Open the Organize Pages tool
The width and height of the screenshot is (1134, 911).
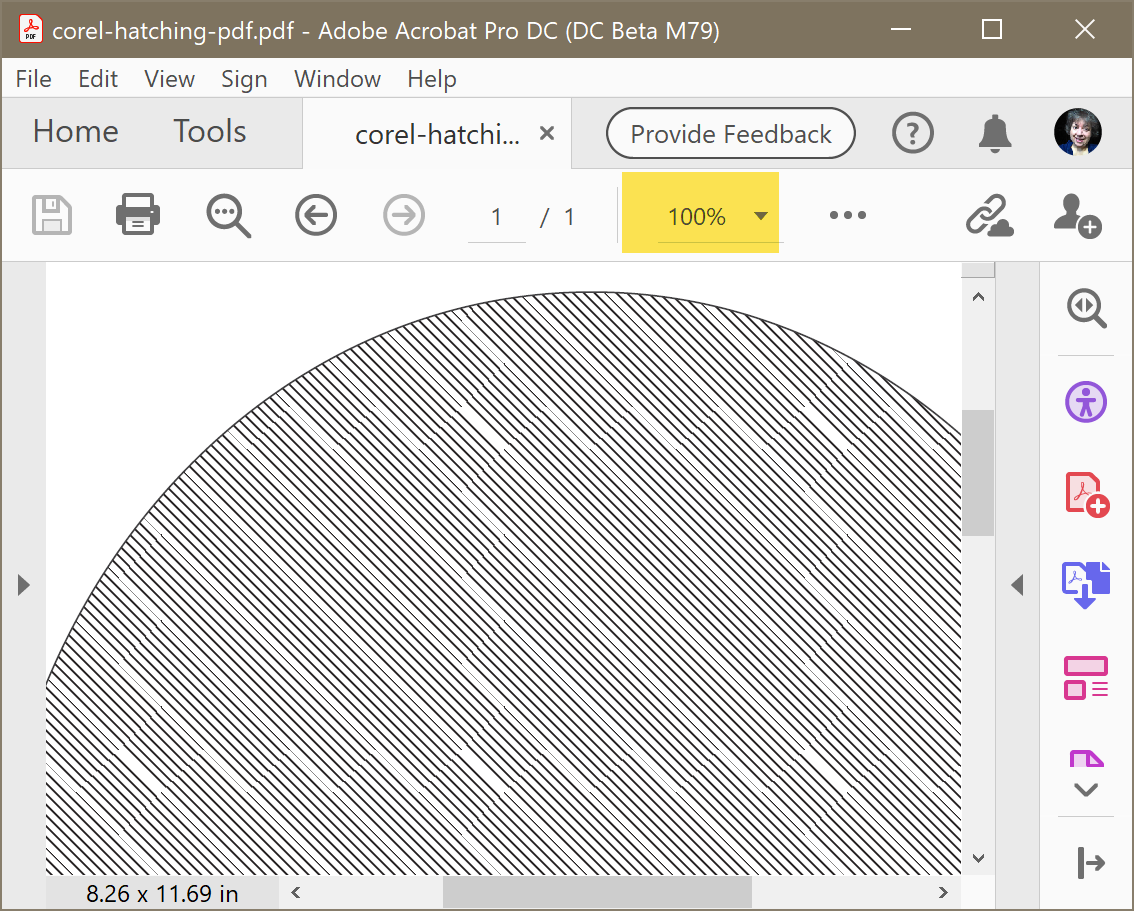click(x=1086, y=678)
